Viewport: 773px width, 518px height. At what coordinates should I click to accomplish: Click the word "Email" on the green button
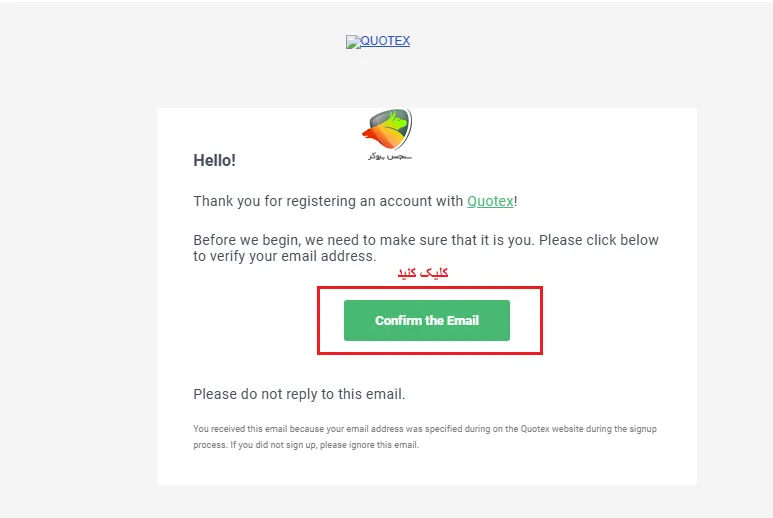tap(462, 321)
